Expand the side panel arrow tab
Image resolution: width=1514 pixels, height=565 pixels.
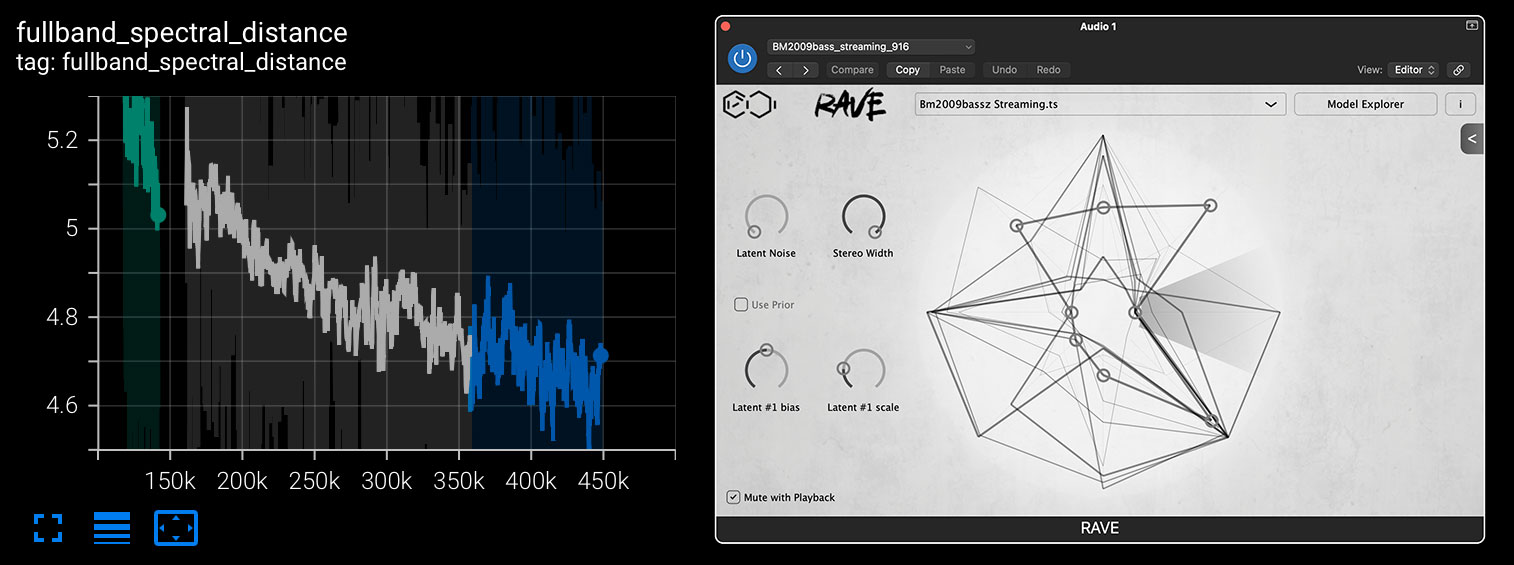pos(1472,139)
